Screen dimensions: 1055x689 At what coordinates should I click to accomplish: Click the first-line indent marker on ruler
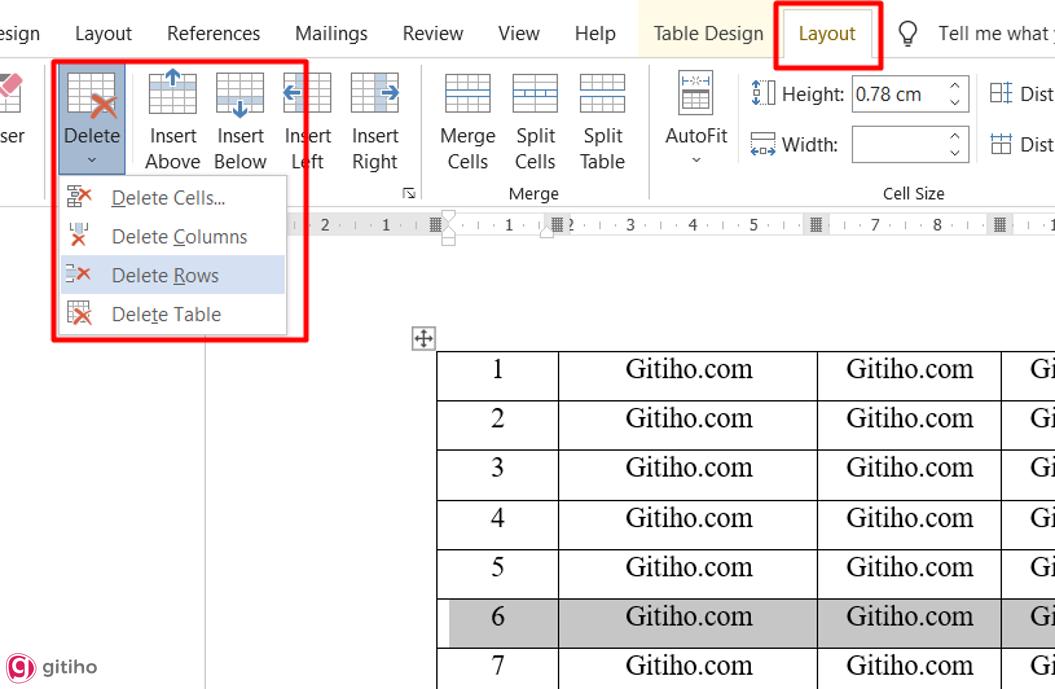tap(448, 217)
